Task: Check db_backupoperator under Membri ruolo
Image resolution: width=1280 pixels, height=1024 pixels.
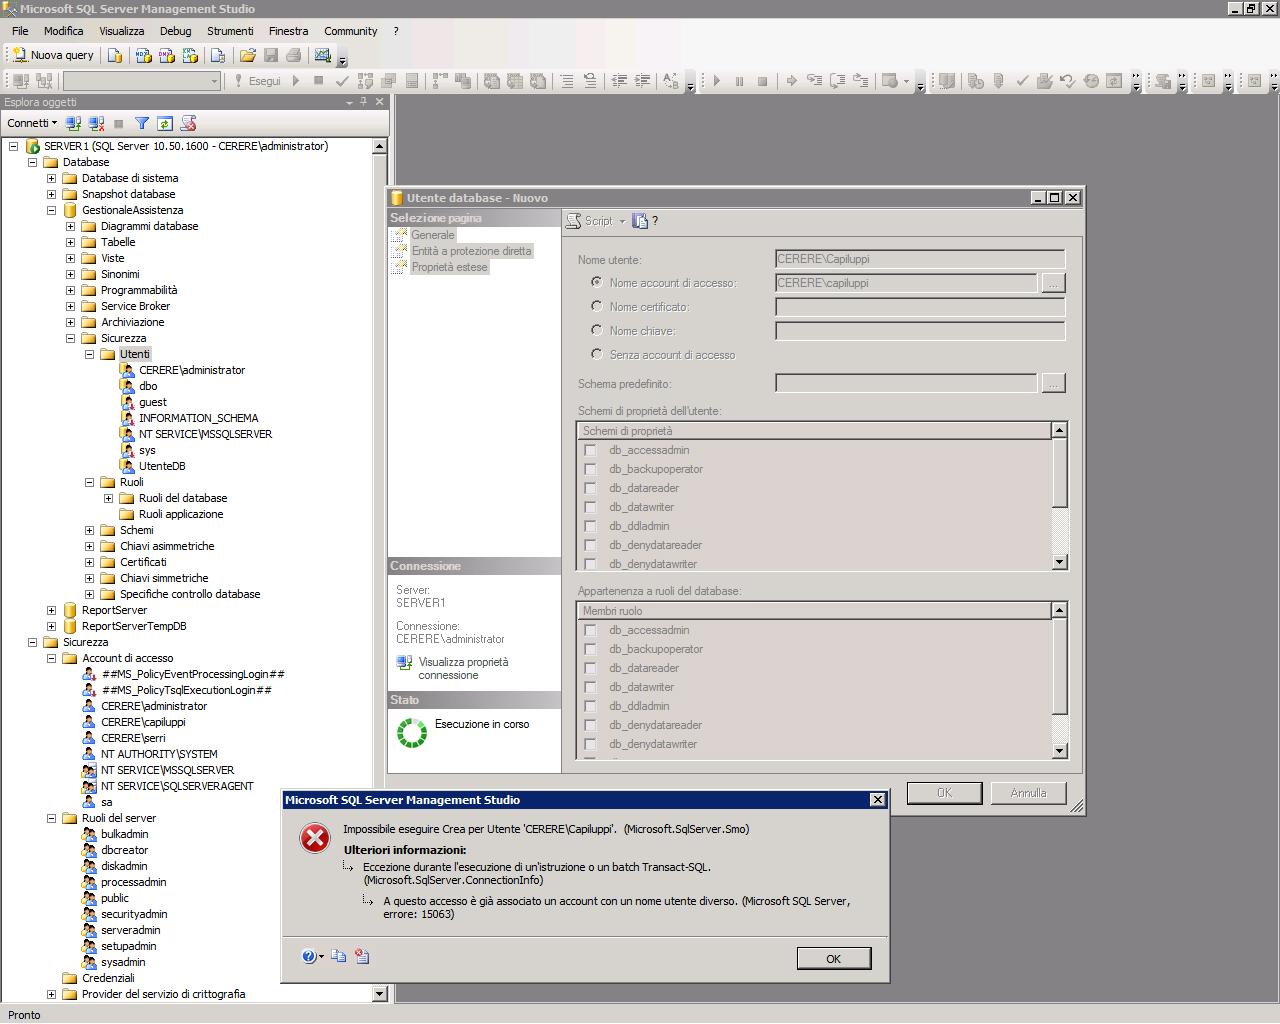Action: (590, 649)
